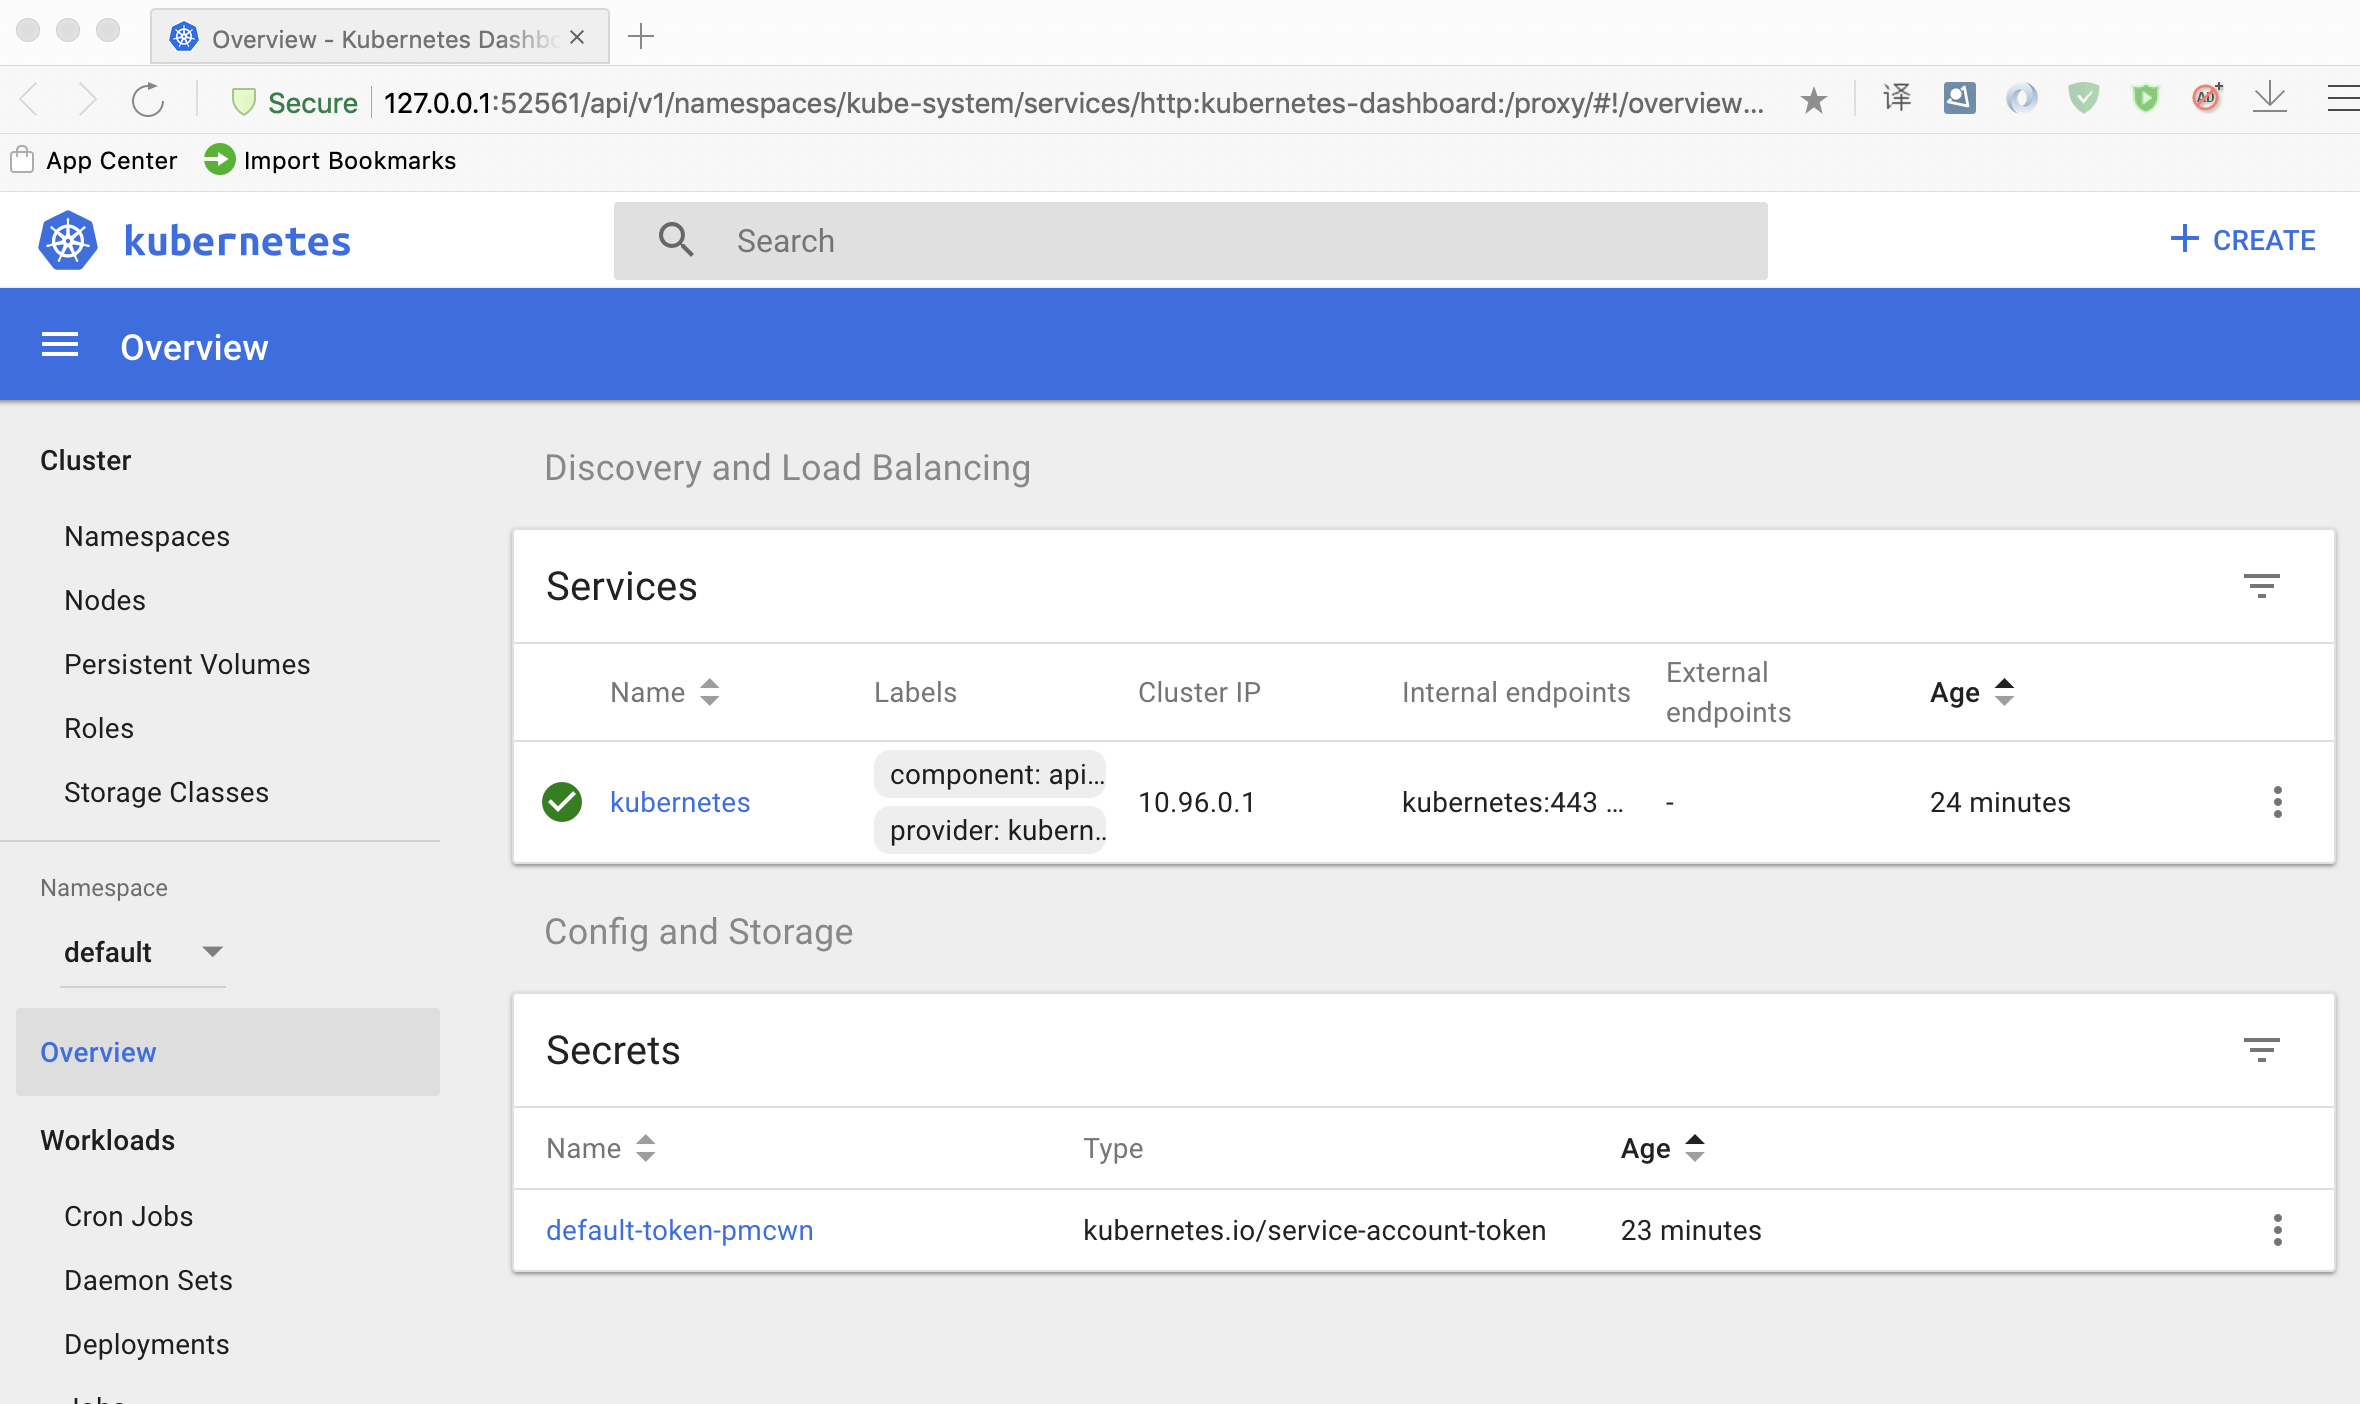This screenshot has height=1404, width=2360.
Task: Open the default-token-pmcwn secret link
Action: coord(679,1230)
